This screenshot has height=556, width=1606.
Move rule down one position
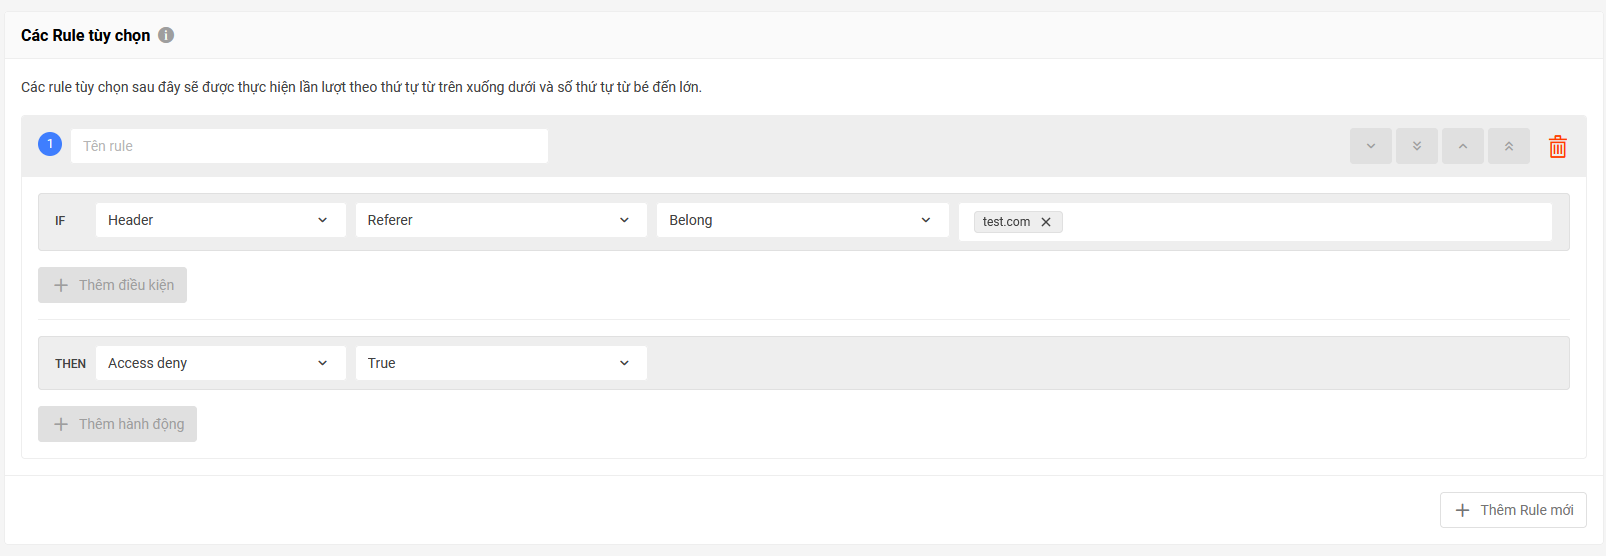[1371, 146]
